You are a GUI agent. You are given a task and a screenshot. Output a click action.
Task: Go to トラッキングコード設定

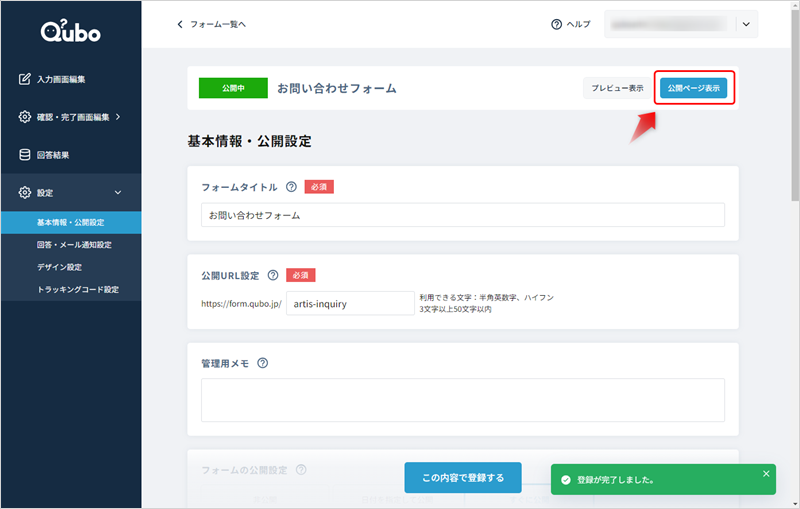click(78, 290)
